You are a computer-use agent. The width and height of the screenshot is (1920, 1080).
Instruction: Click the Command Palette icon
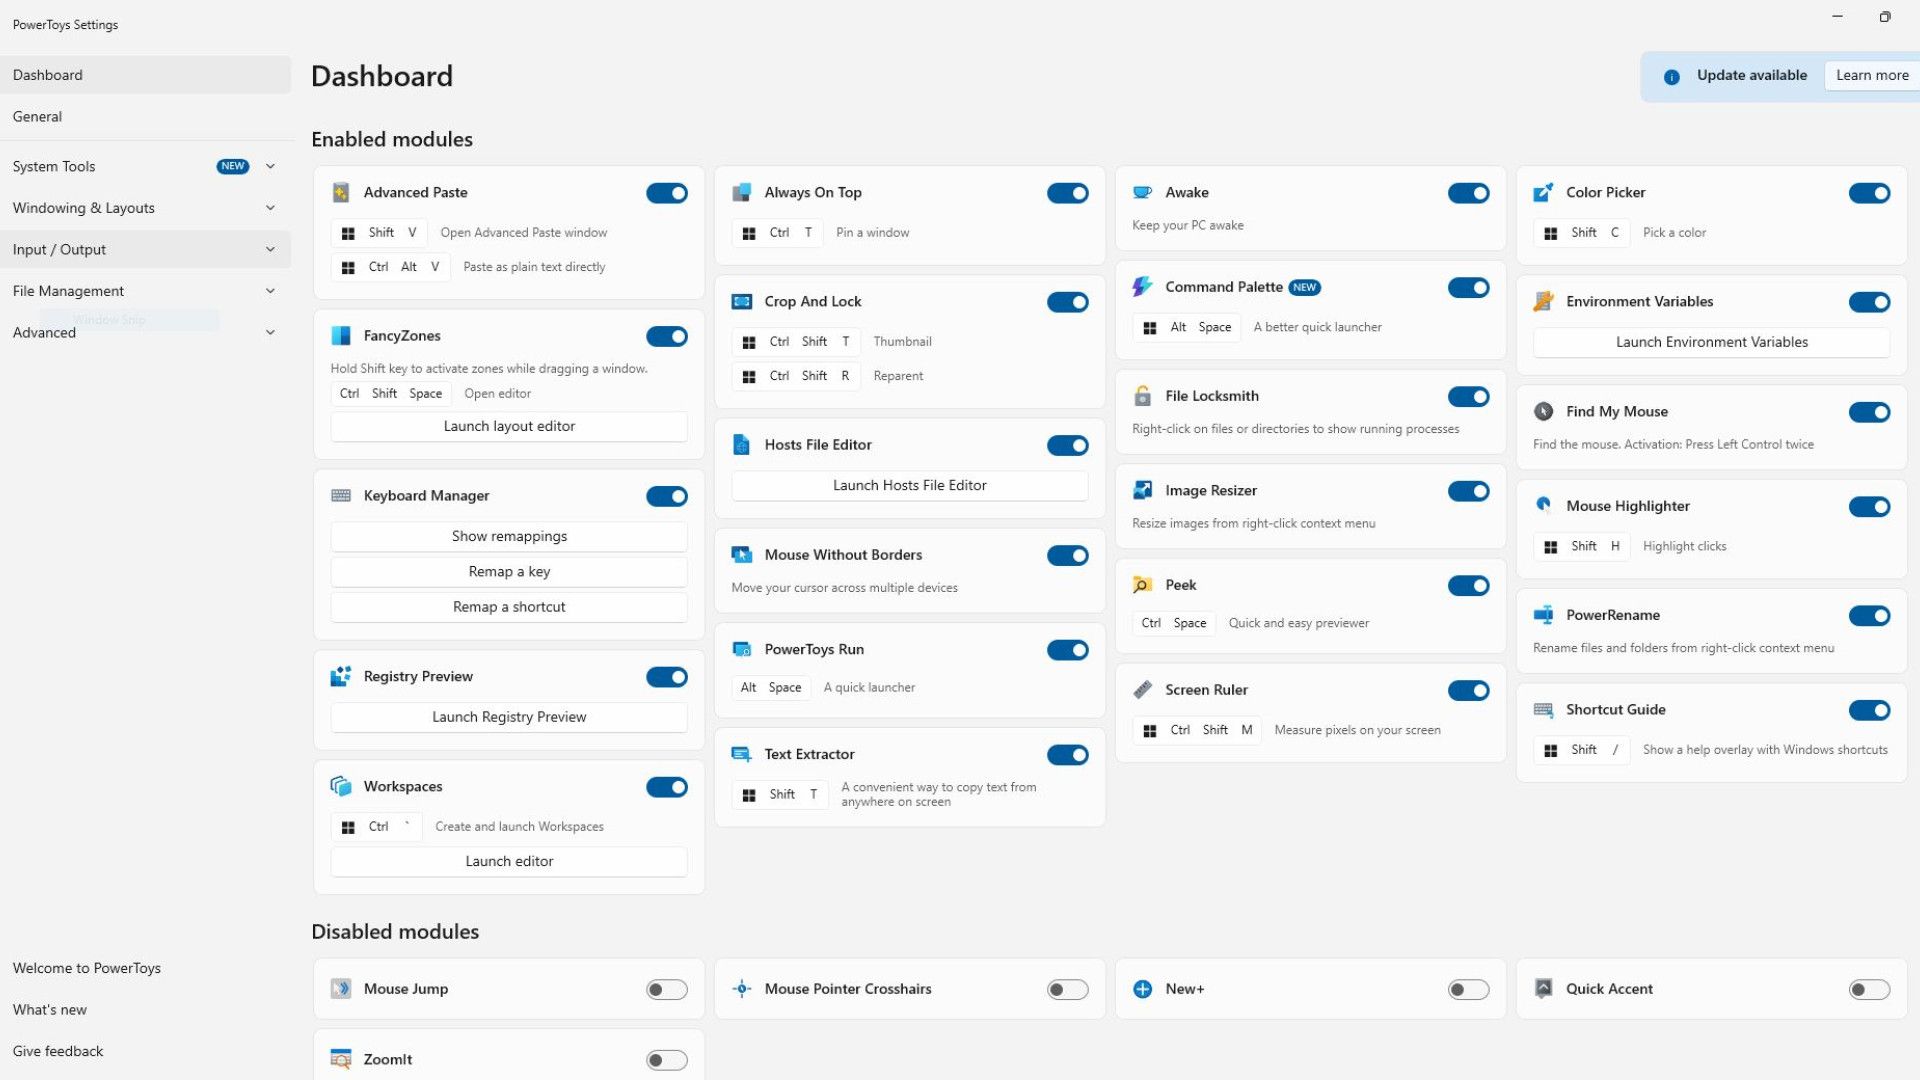coord(1142,287)
